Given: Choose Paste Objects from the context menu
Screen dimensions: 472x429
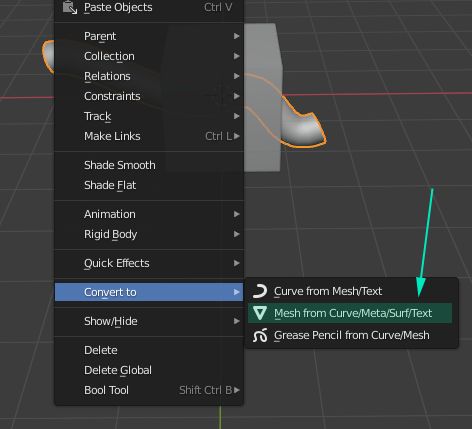Looking at the screenshot, I should click(x=149, y=7).
